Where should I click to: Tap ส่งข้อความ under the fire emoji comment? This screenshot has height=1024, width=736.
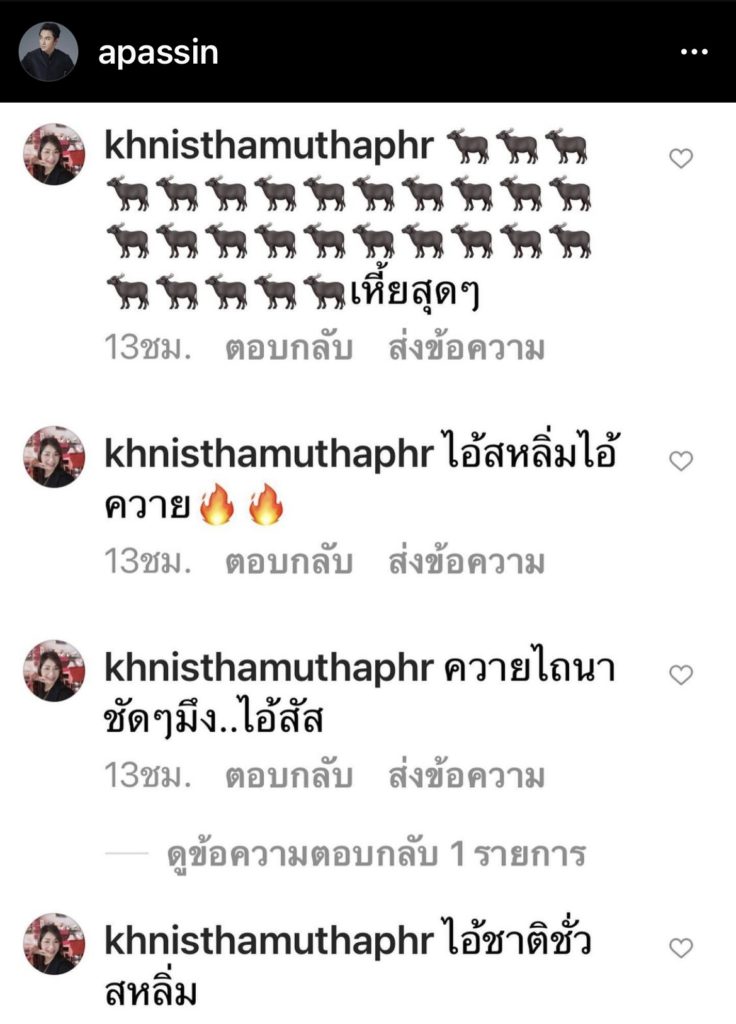coord(466,562)
